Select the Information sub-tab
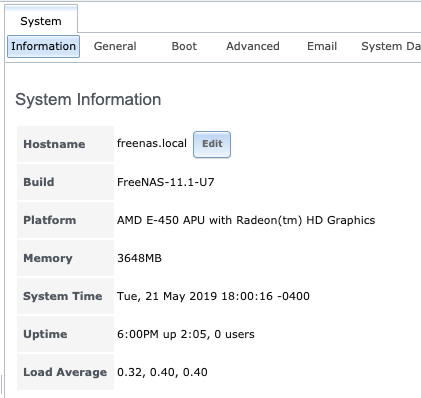Screen dimensions: 421x398 [x=43, y=46]
